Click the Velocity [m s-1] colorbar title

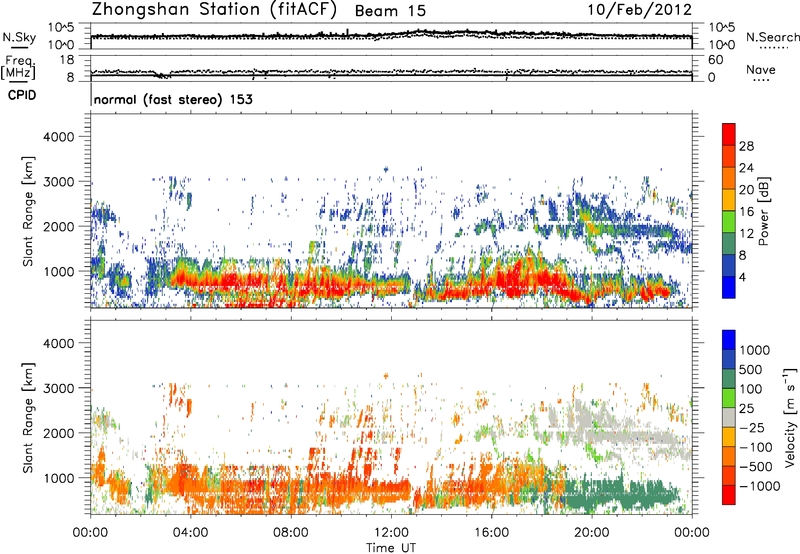[790, 417]
